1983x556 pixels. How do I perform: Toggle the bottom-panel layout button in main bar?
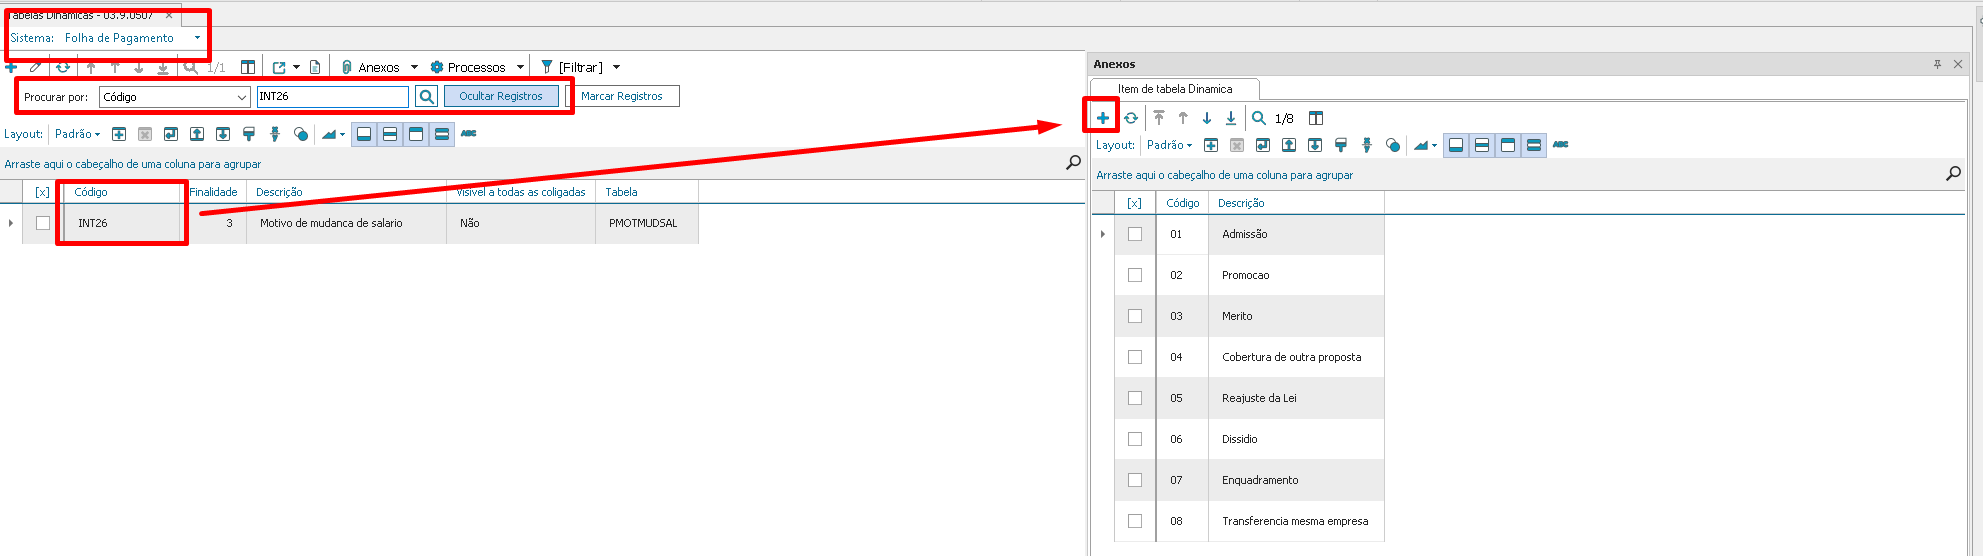tap(364, 134)
